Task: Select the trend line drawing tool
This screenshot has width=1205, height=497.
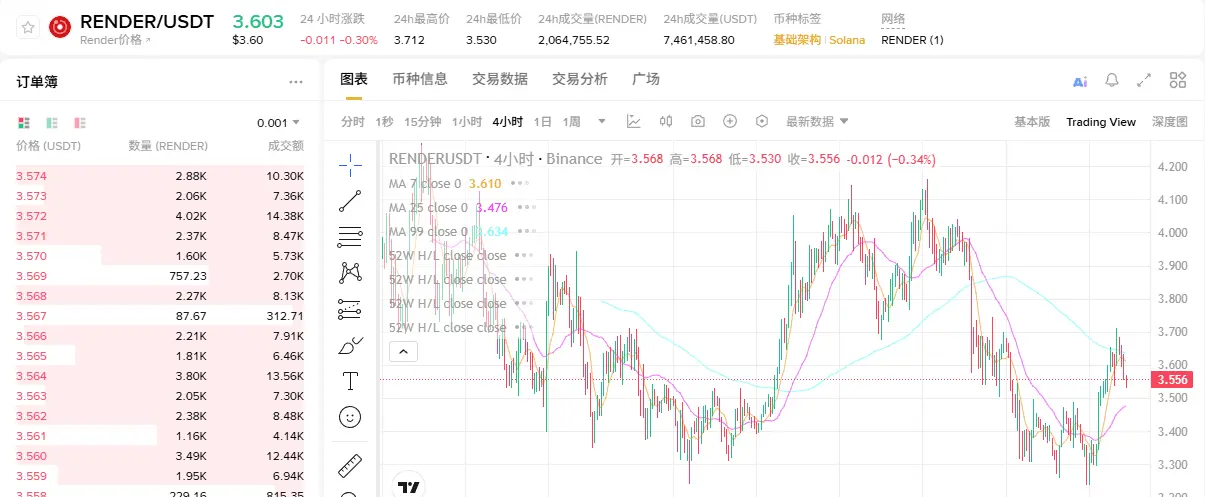Action: pos(350,201)
